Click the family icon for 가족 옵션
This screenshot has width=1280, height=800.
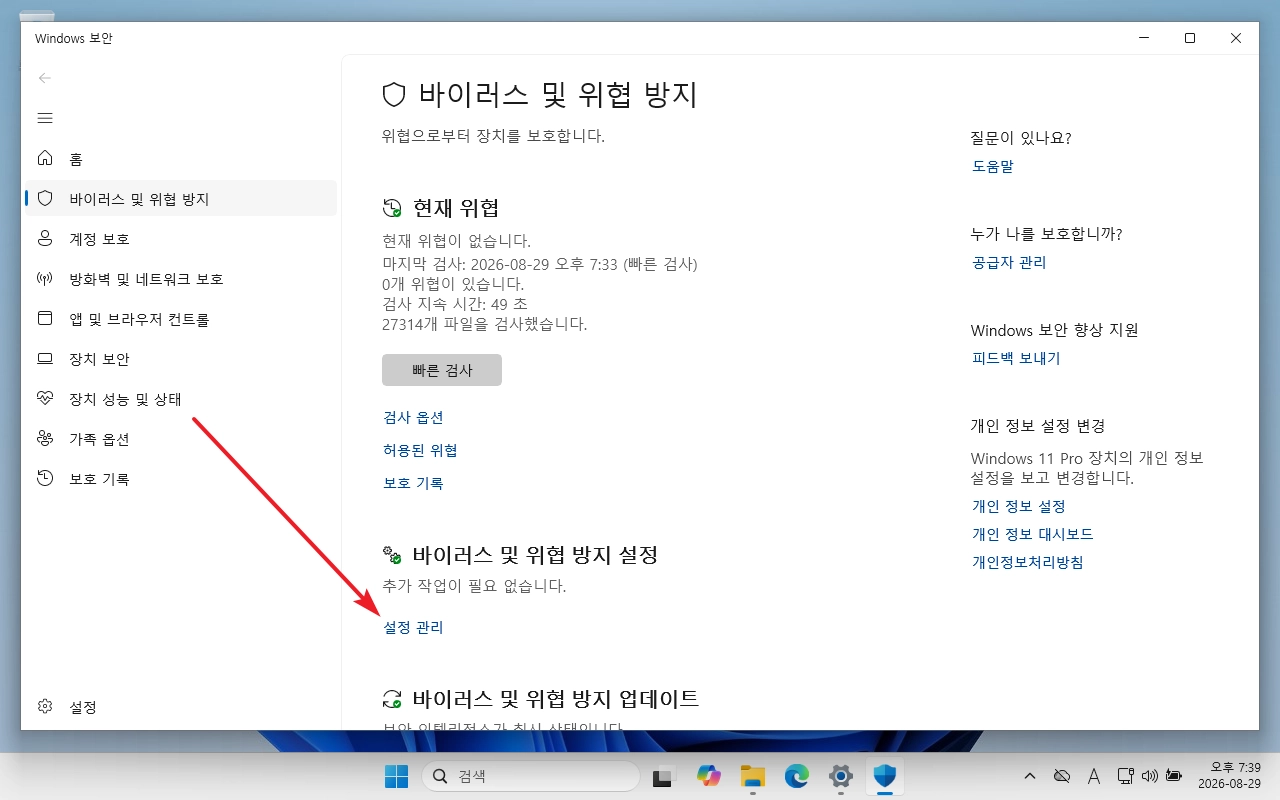(45, 438)
